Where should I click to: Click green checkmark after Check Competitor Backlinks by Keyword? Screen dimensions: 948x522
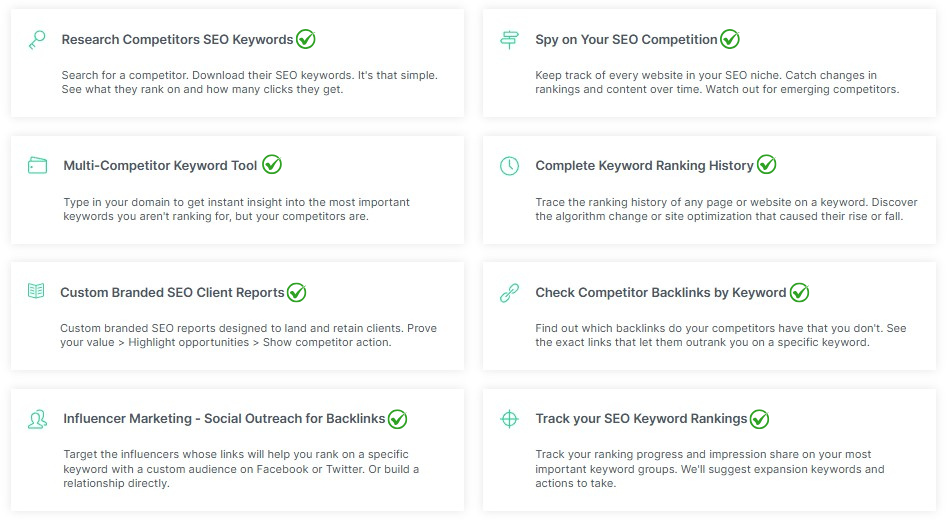[x=799, y=292]
